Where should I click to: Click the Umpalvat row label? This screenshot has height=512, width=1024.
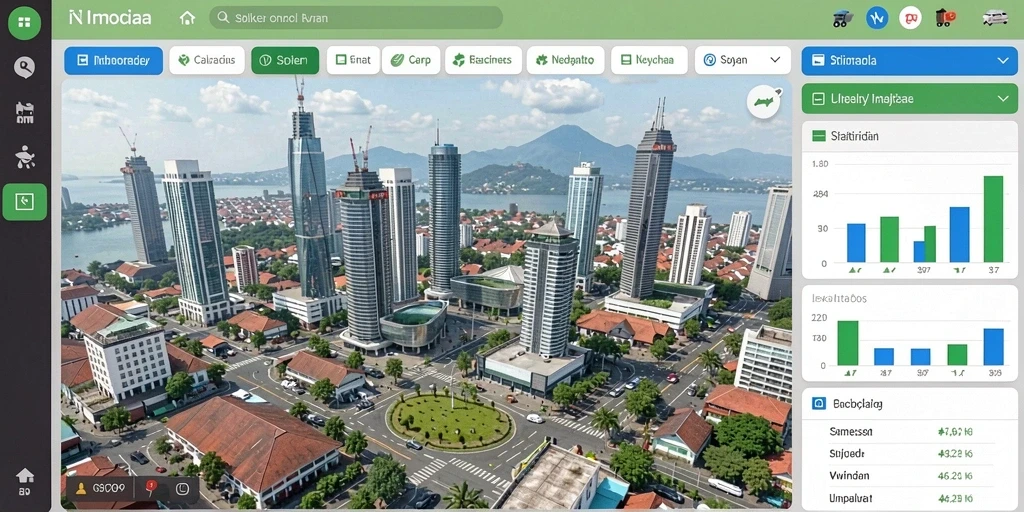point(851,498)
